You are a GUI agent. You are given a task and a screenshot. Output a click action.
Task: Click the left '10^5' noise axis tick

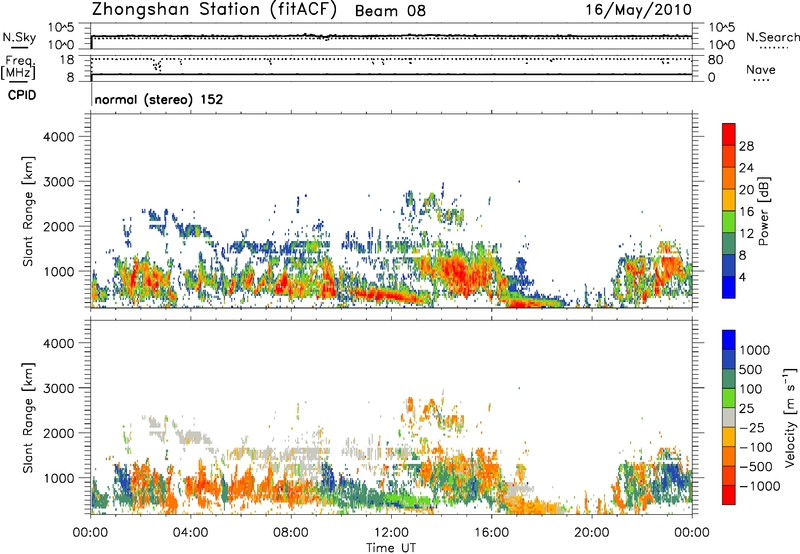coord(61,27)
